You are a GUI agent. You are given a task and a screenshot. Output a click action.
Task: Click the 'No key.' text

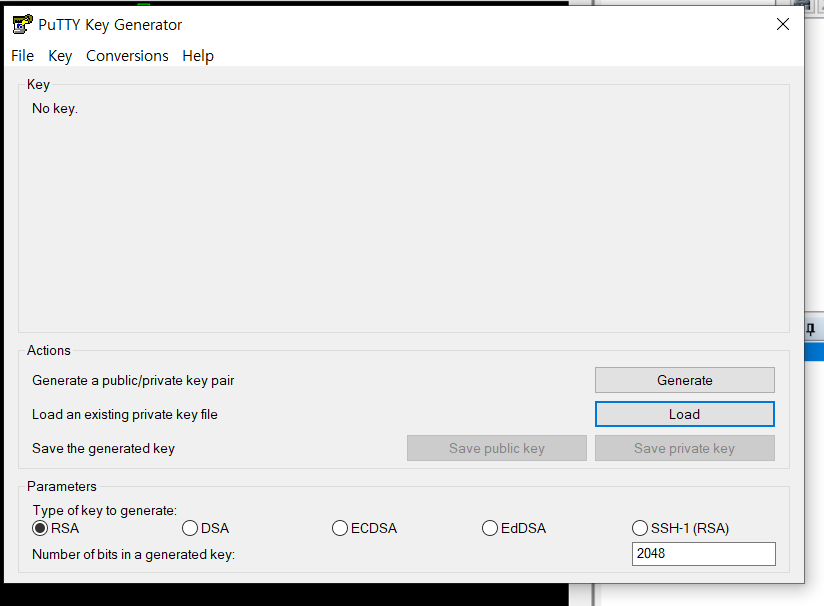coord(55,108)
